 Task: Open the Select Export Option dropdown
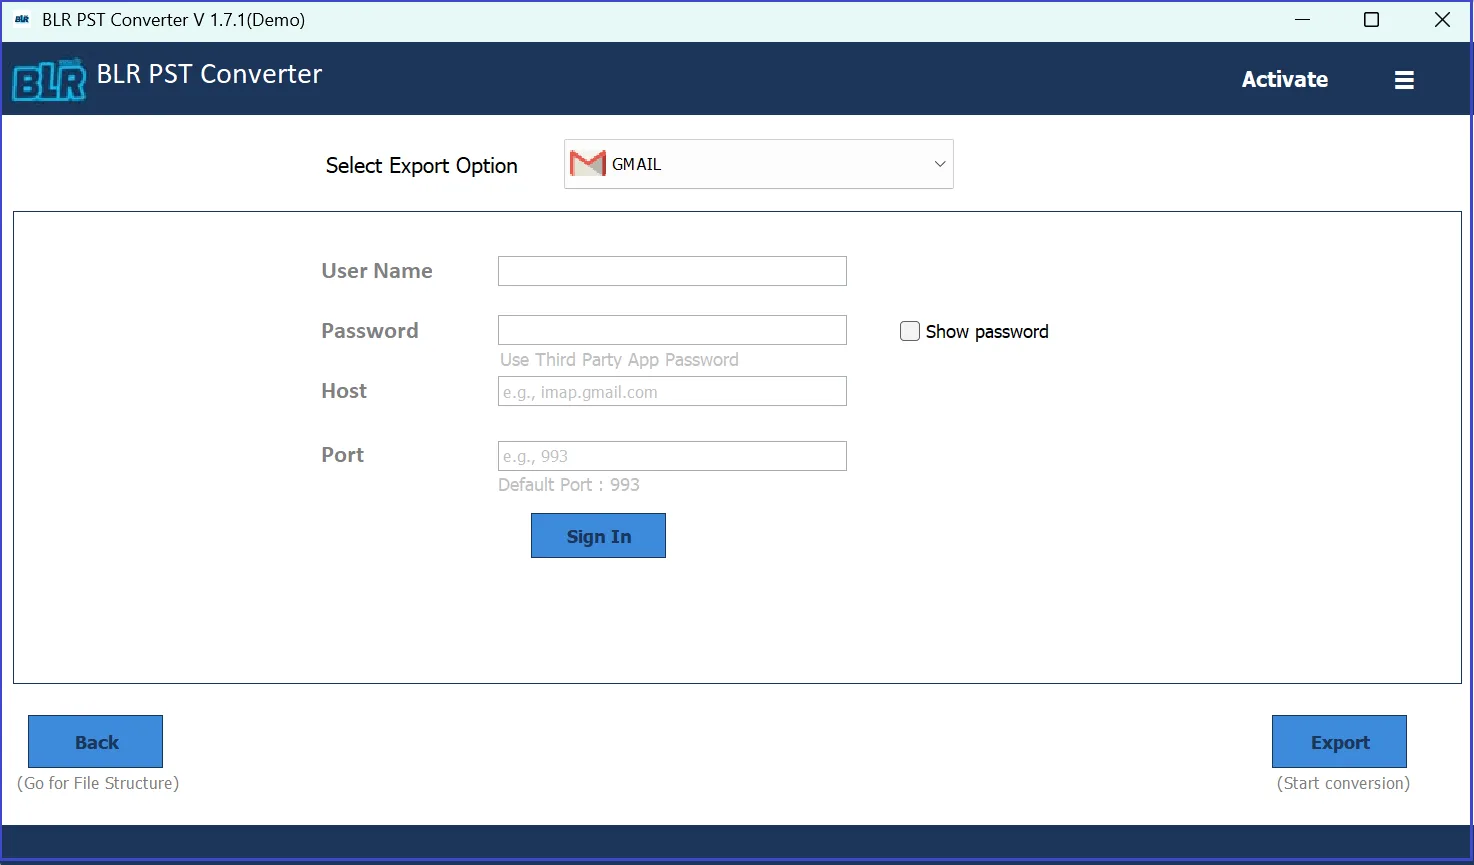point(758,163)
